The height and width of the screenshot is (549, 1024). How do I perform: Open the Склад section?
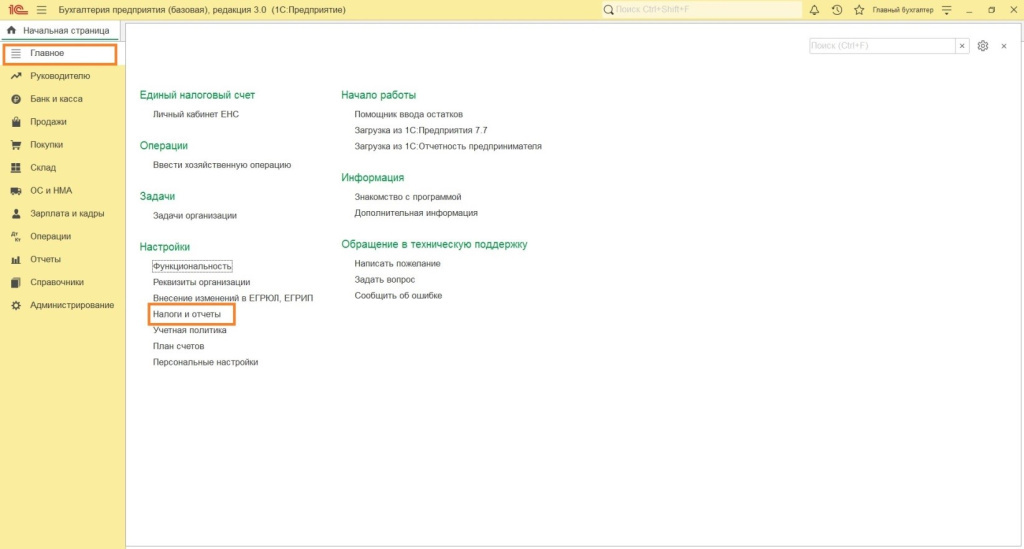tap(43, 168)
